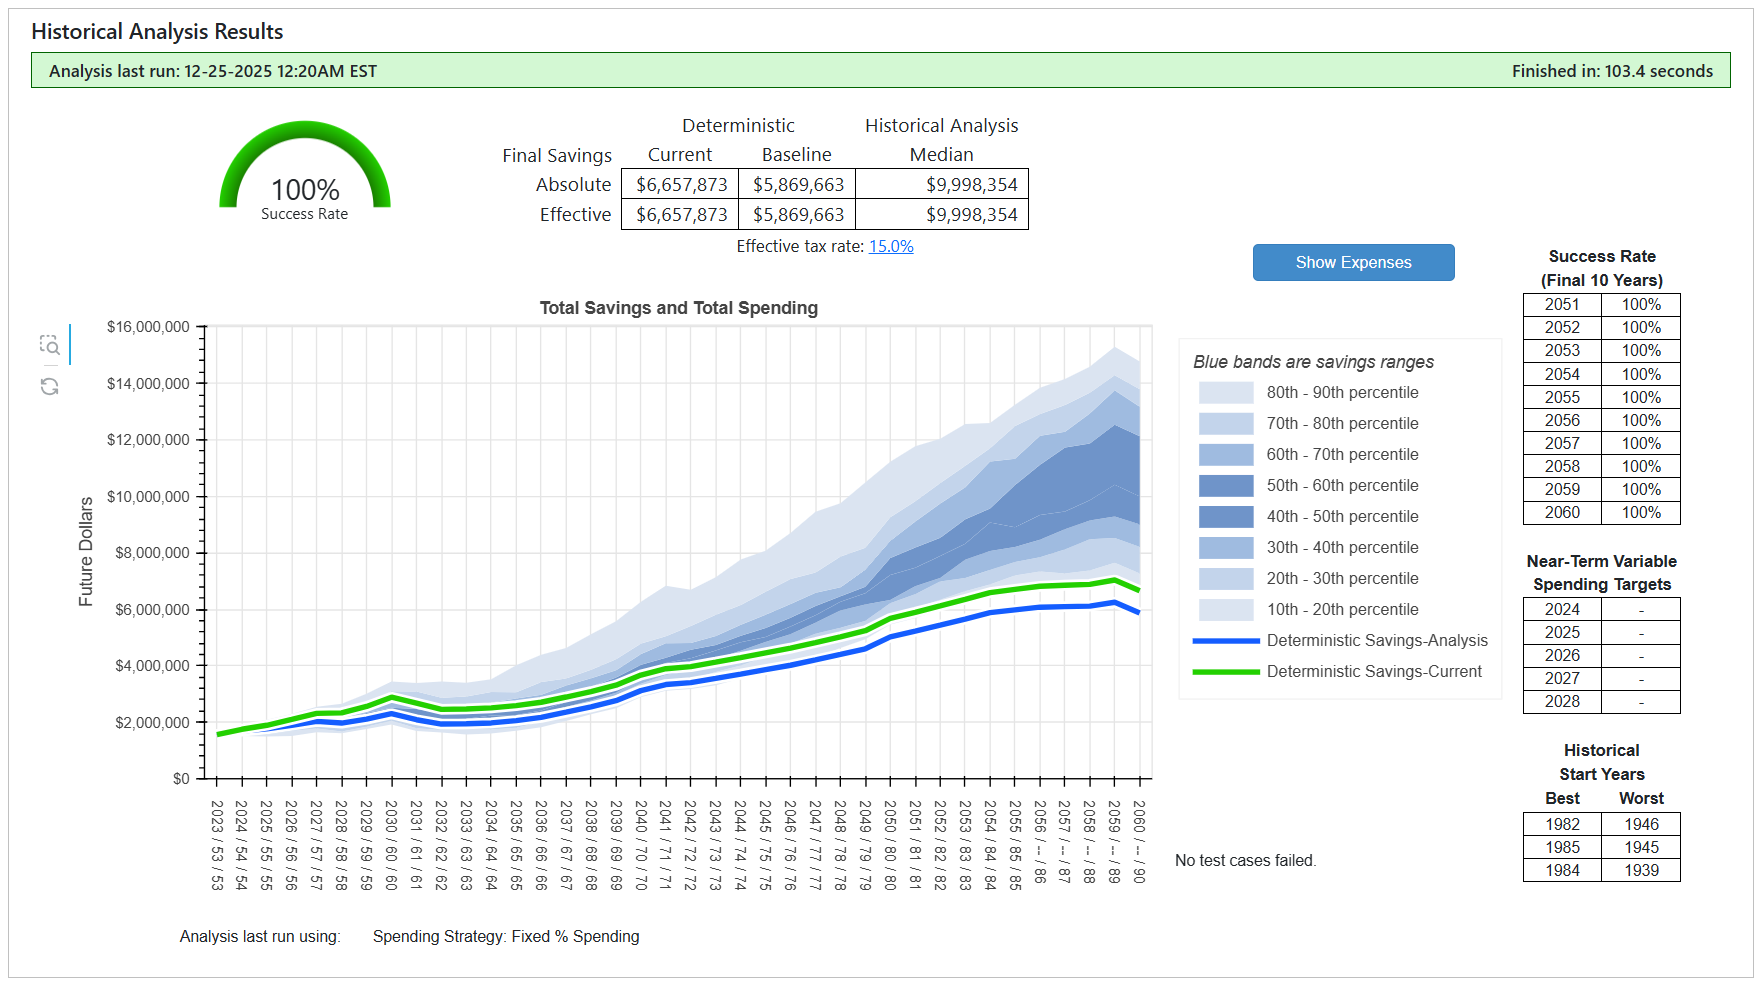Open the 15.0% effective tax rate link

pos(890,246)
